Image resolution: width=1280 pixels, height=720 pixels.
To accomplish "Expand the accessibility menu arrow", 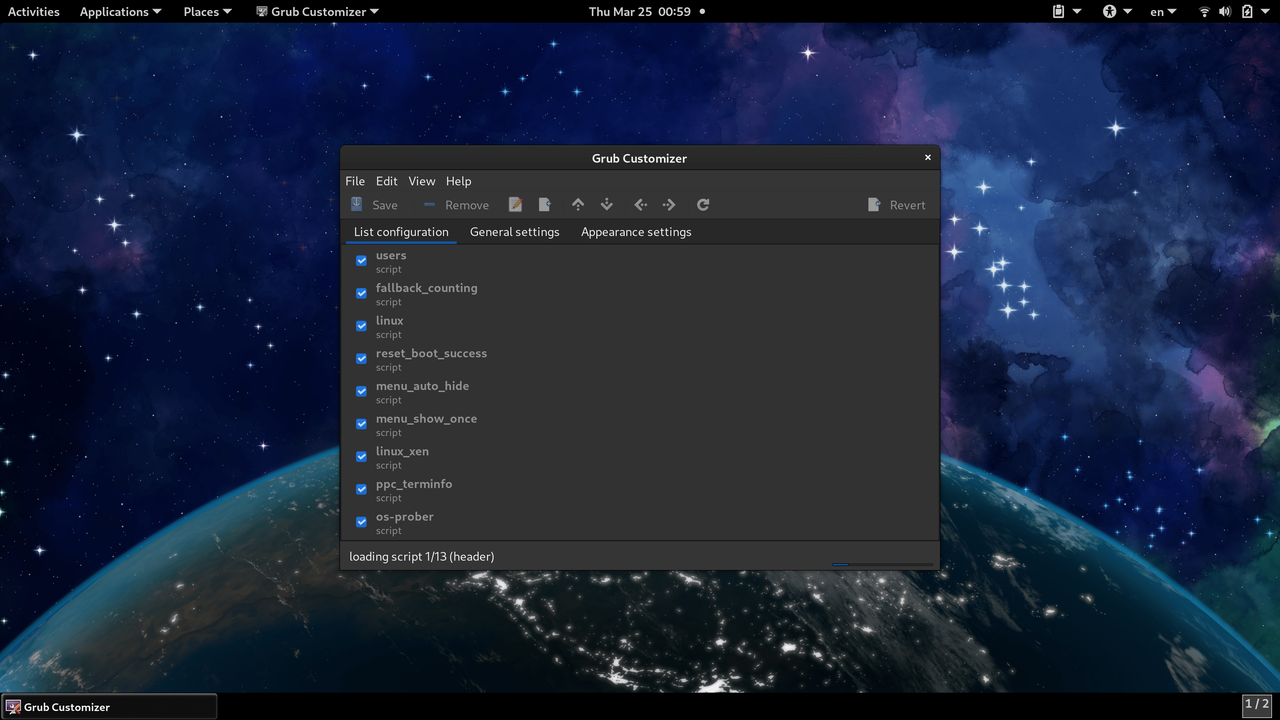I will click(x=1127, y=12).
